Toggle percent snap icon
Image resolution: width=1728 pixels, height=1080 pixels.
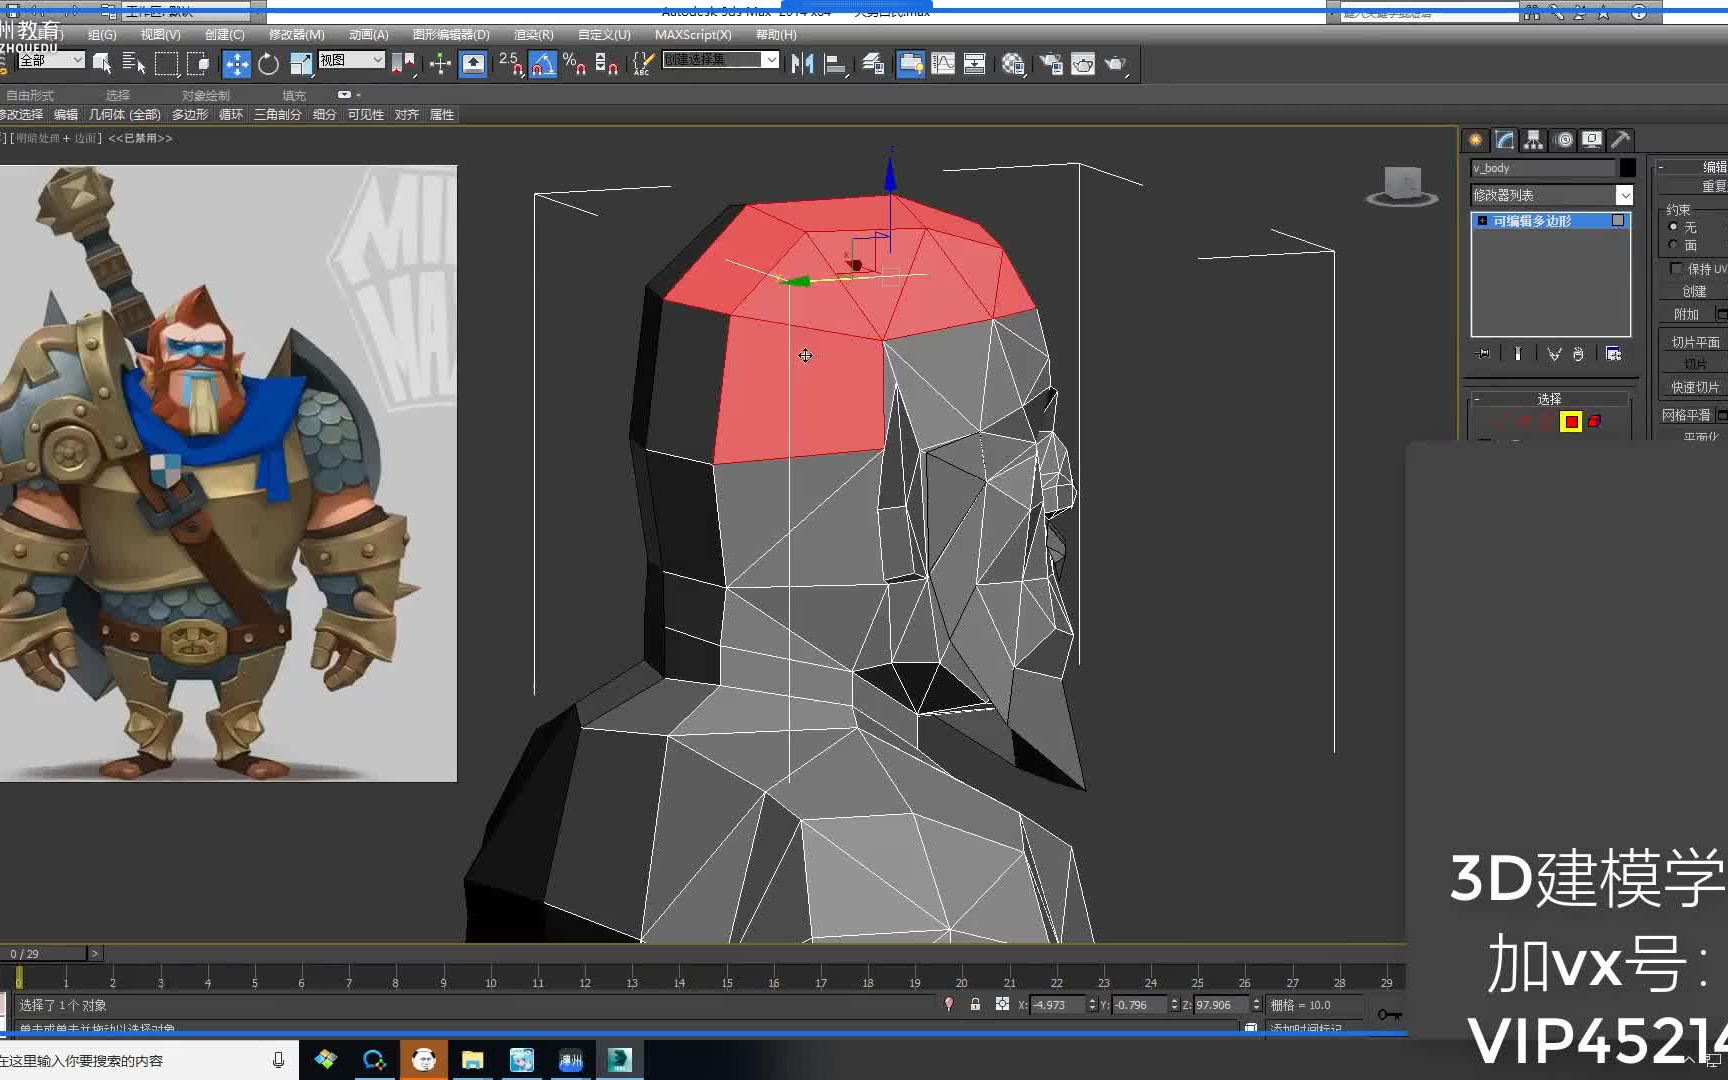coord(574,64)
